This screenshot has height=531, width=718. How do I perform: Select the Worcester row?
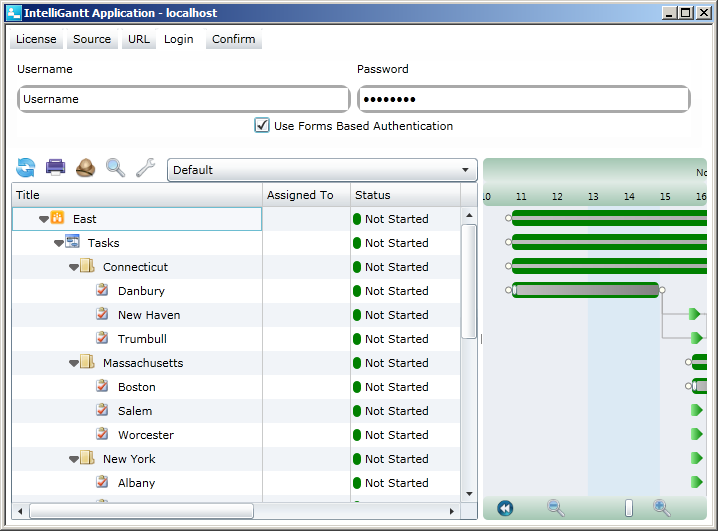tap(236, 435)
